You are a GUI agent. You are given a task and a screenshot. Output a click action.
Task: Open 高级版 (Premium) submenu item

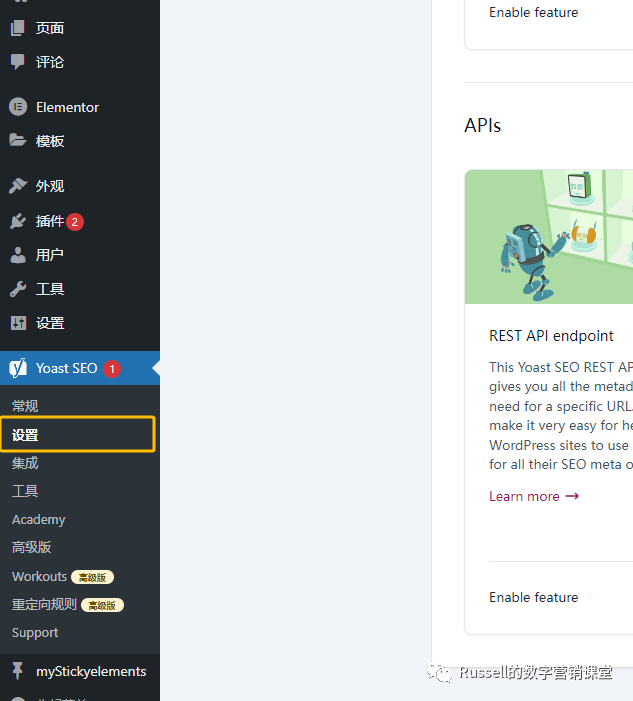click(x=31, y=547)
